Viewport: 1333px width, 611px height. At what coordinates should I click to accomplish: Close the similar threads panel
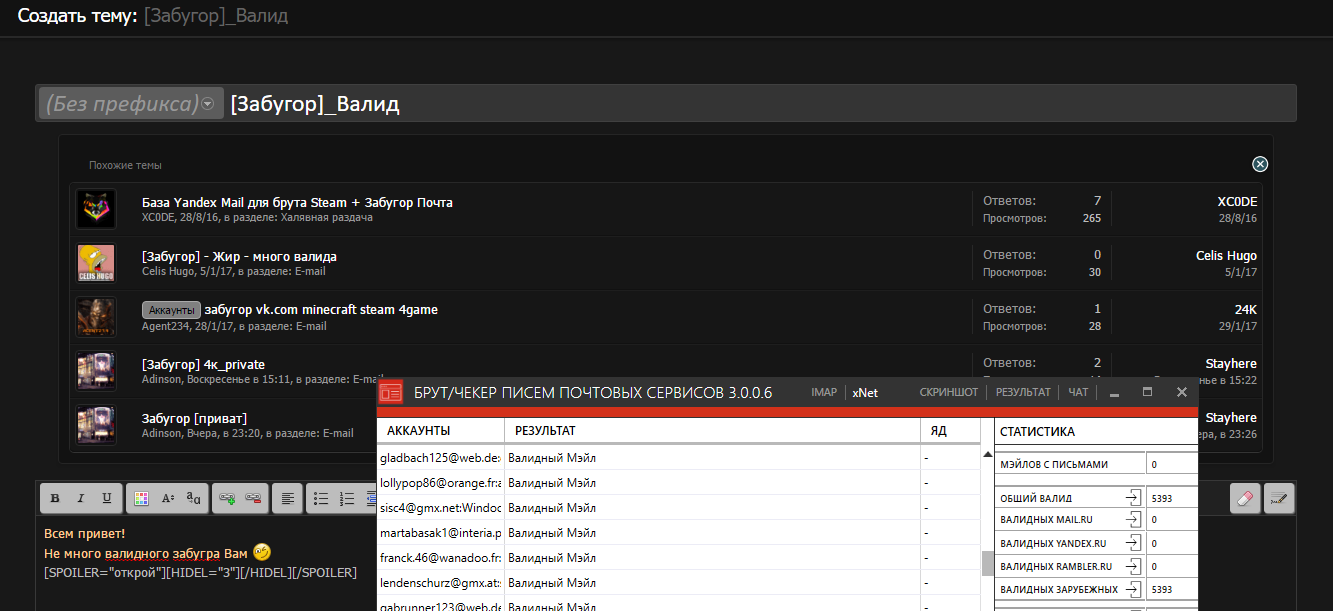coord(1260,164)
